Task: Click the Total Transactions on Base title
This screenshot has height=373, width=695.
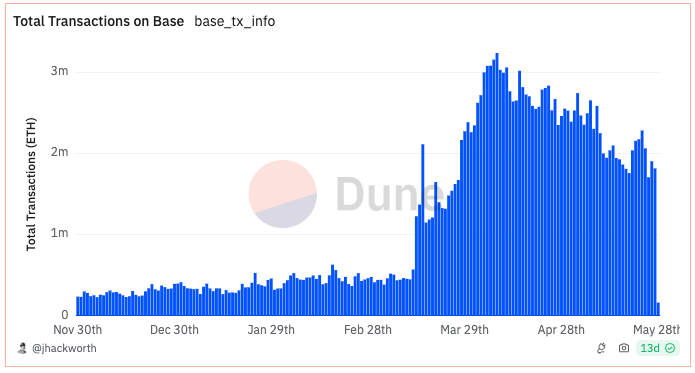Action: [98, 21]
